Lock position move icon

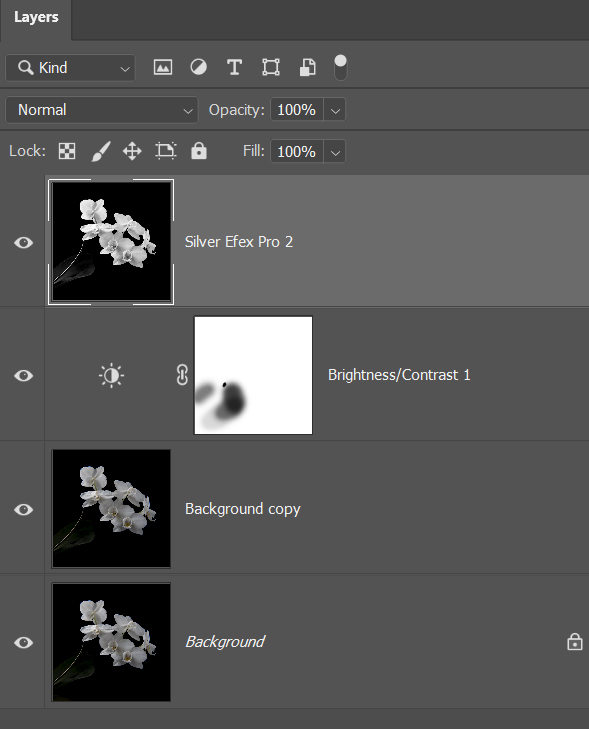pos(132,151)
